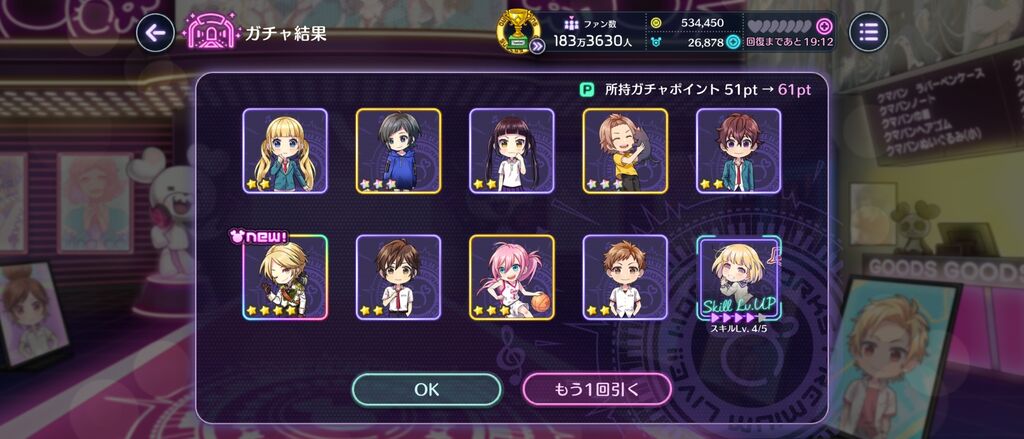Add gems with blue plus icon
Image resolution: width=1024 pixels, height=439 pixels.
(x=733, y=42)
